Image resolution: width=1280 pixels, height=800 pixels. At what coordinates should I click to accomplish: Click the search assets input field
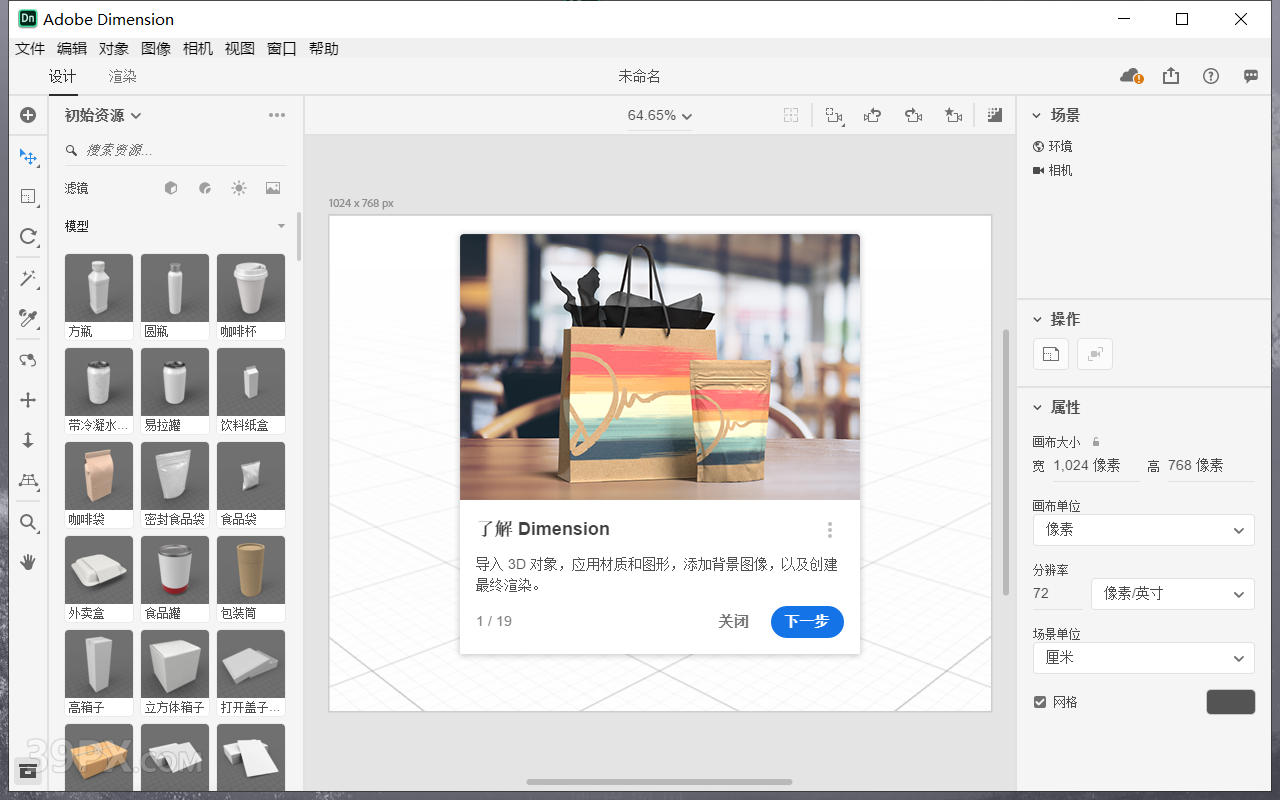(x=175, y=150)
